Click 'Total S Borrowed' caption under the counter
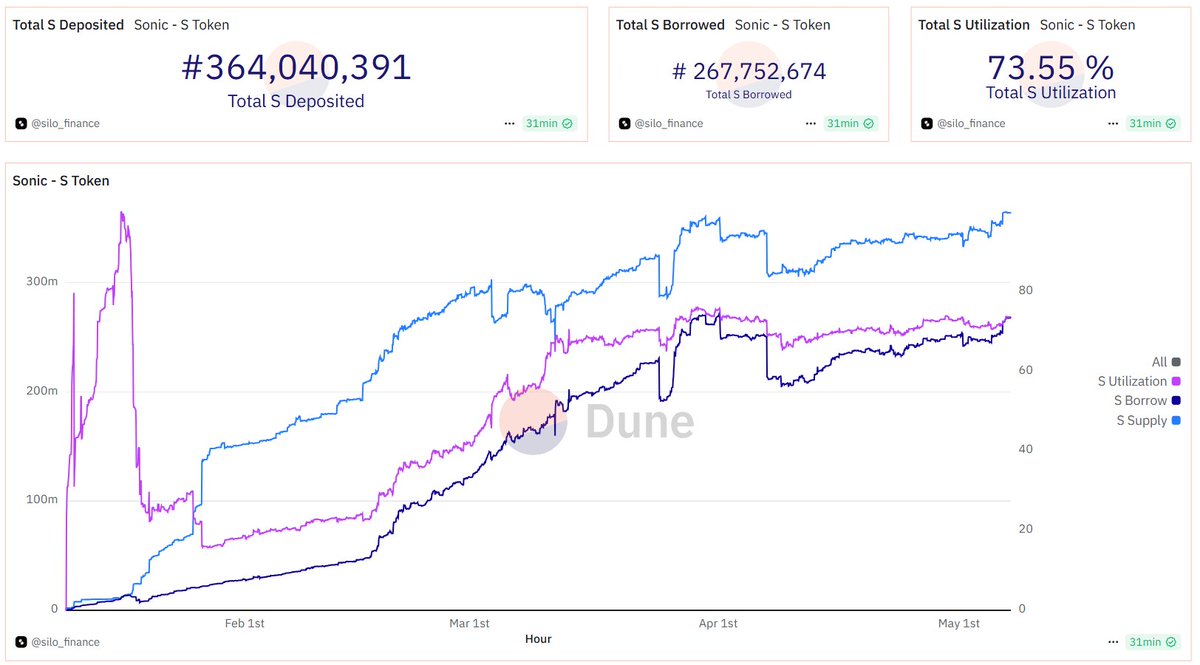Viewport: 1200px width, 665px height. (749, 95)
